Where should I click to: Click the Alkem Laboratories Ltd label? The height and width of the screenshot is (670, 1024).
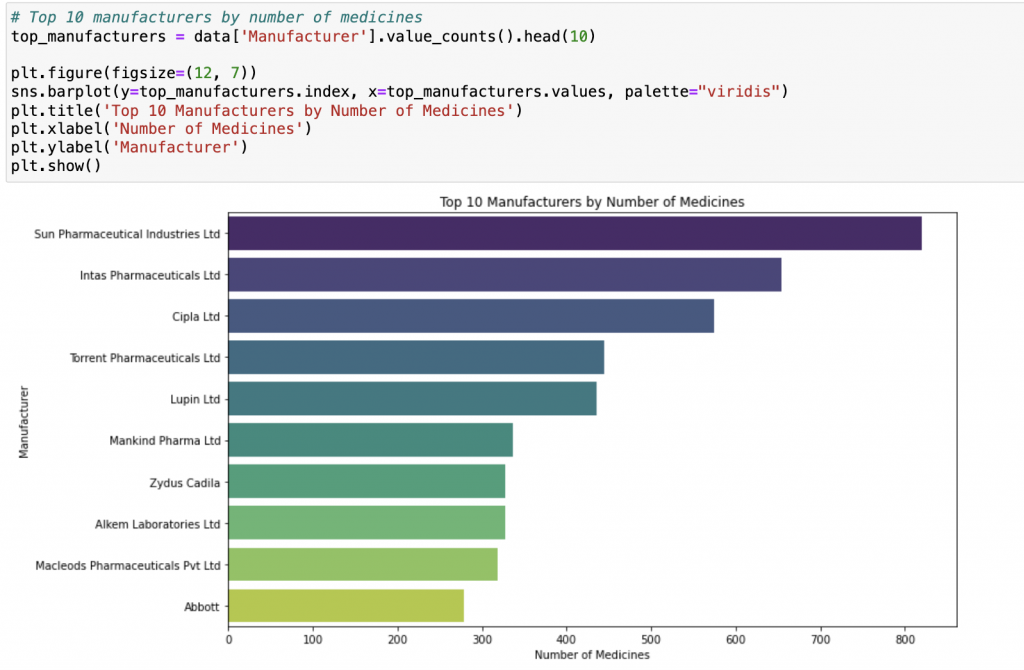157,524
